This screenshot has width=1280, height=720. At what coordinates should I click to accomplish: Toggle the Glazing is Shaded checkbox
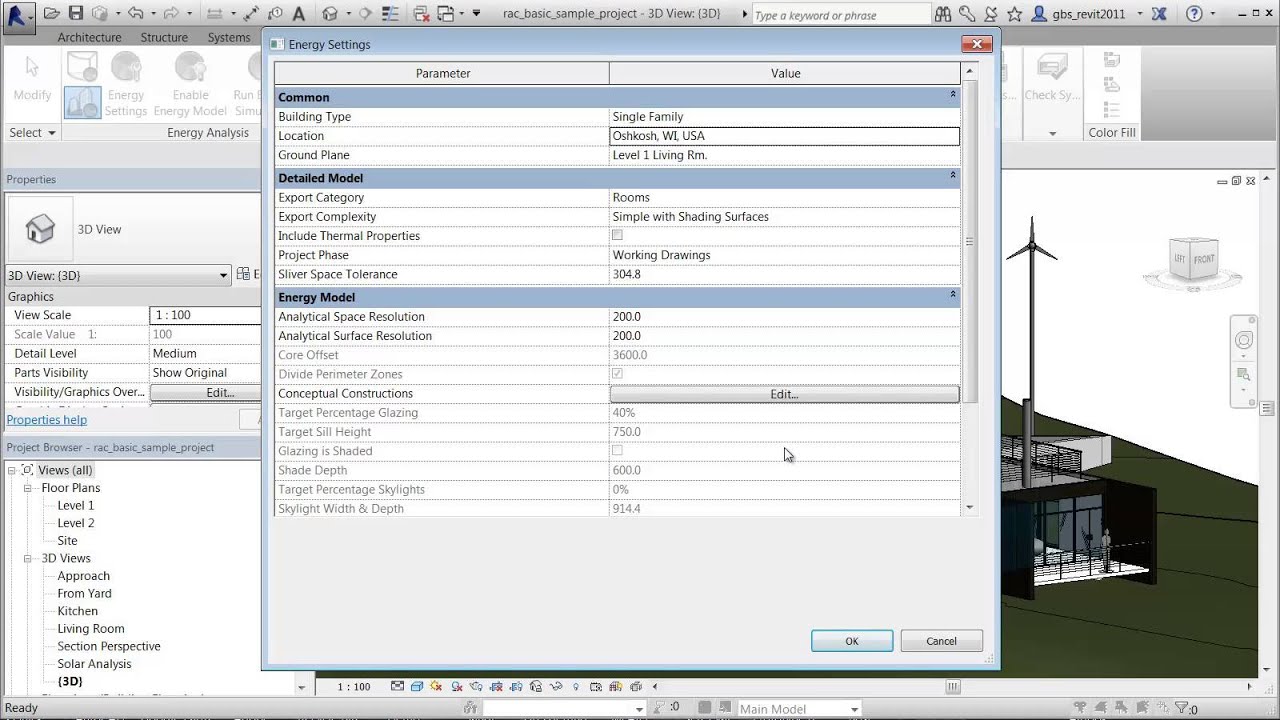point(617,450)
